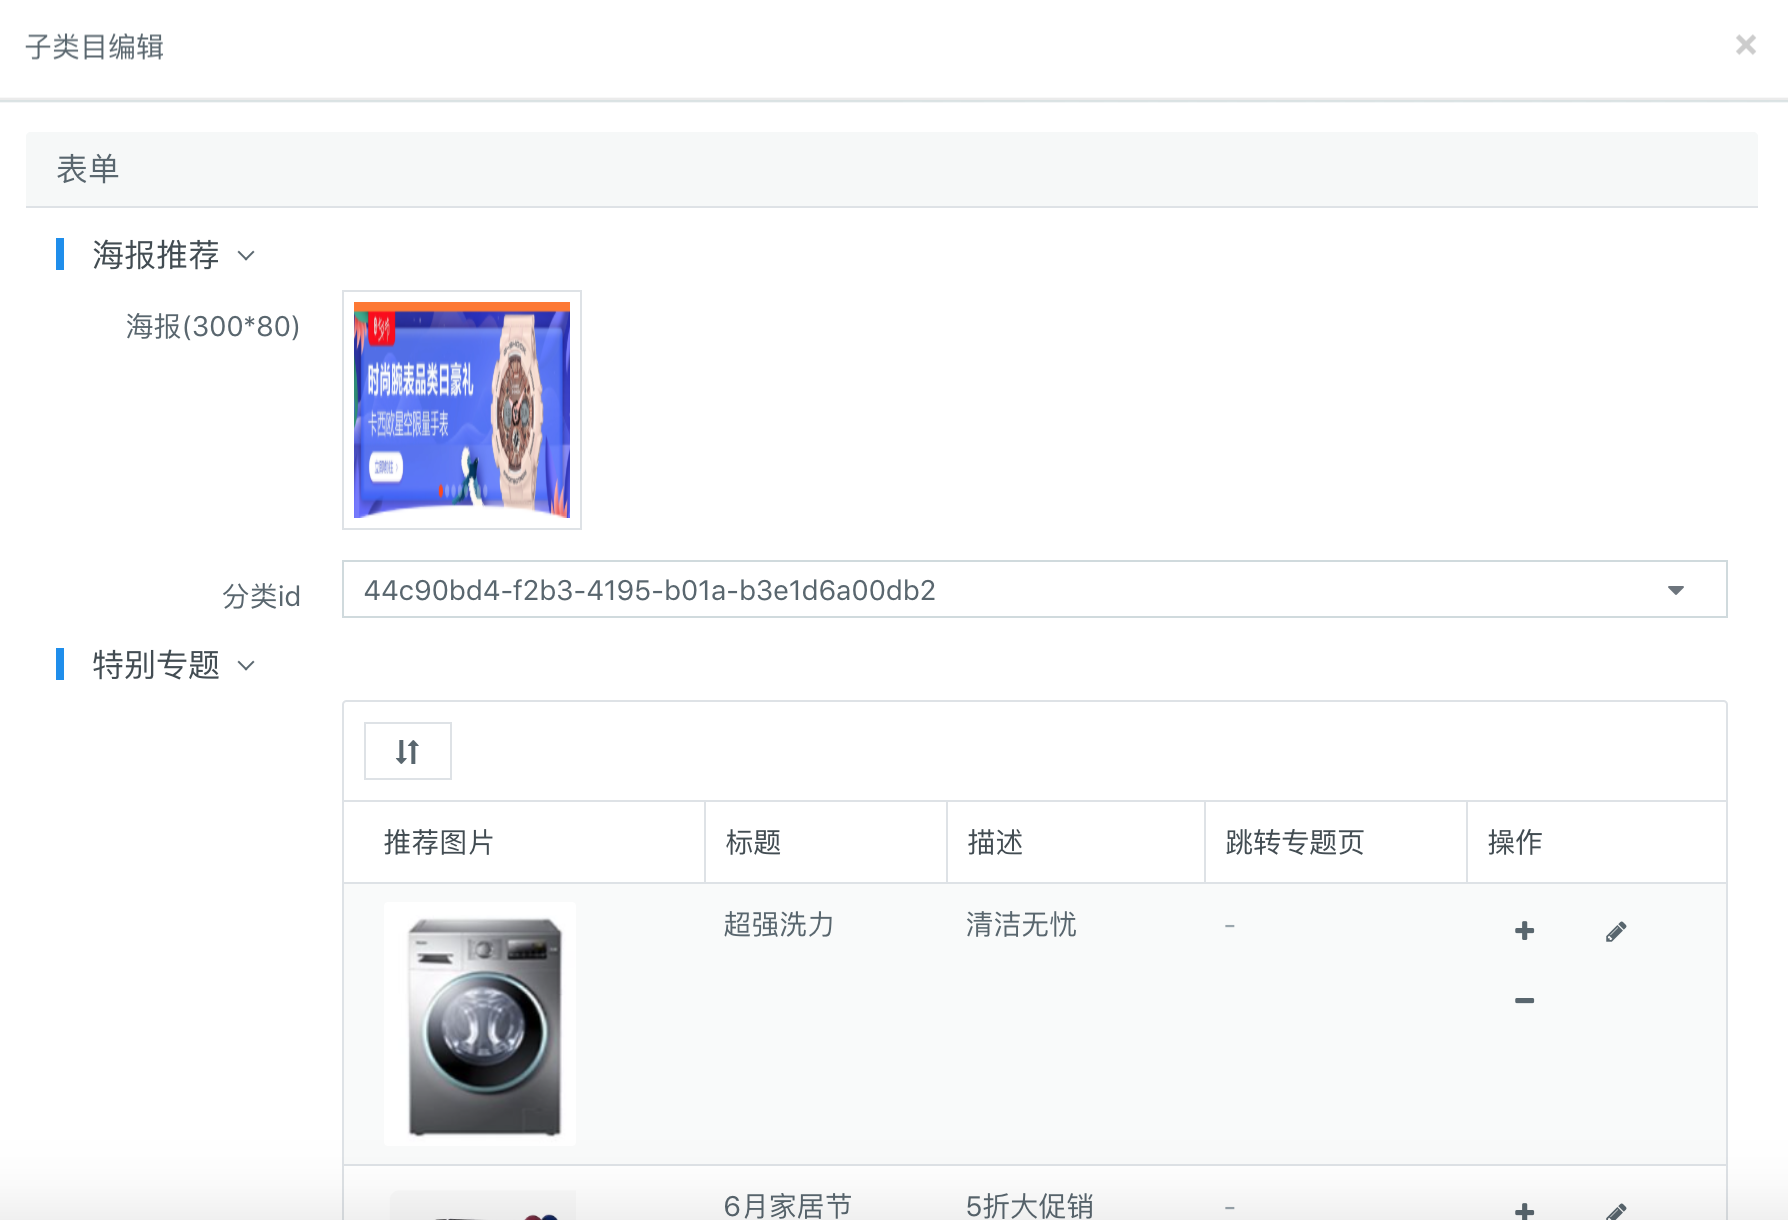Remove the 超强洗力 row with minus icon
Viewport: 1788px width, 1220px height.
click(x=1524, y=1000)
